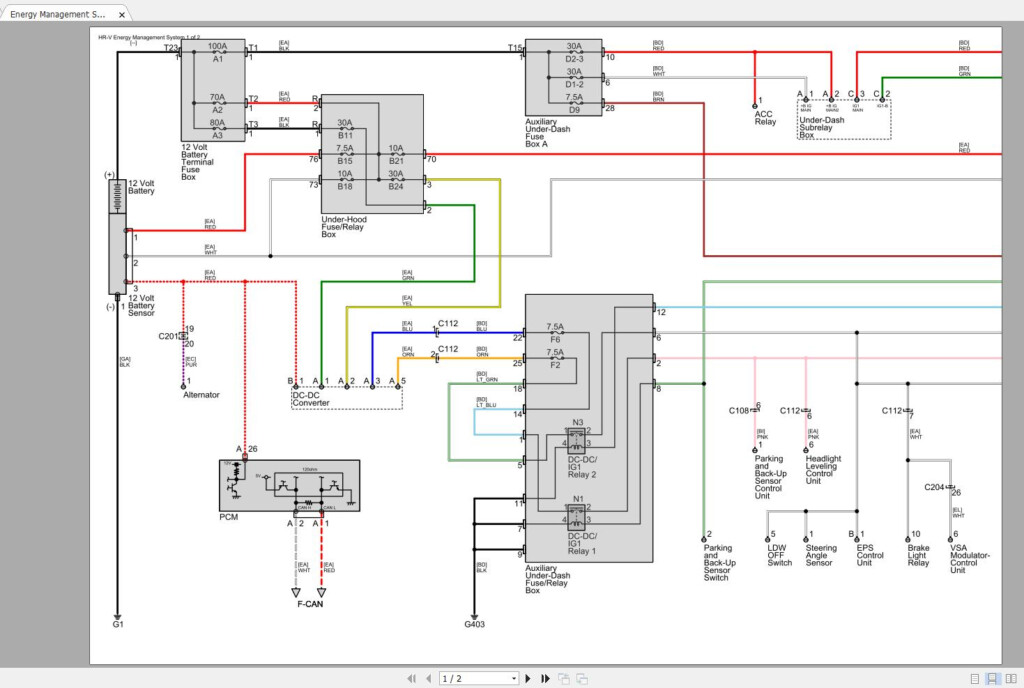This screenshot has width=1024, height=688.
Task: Click the C201 connector label
Action: tap(168, 337)
